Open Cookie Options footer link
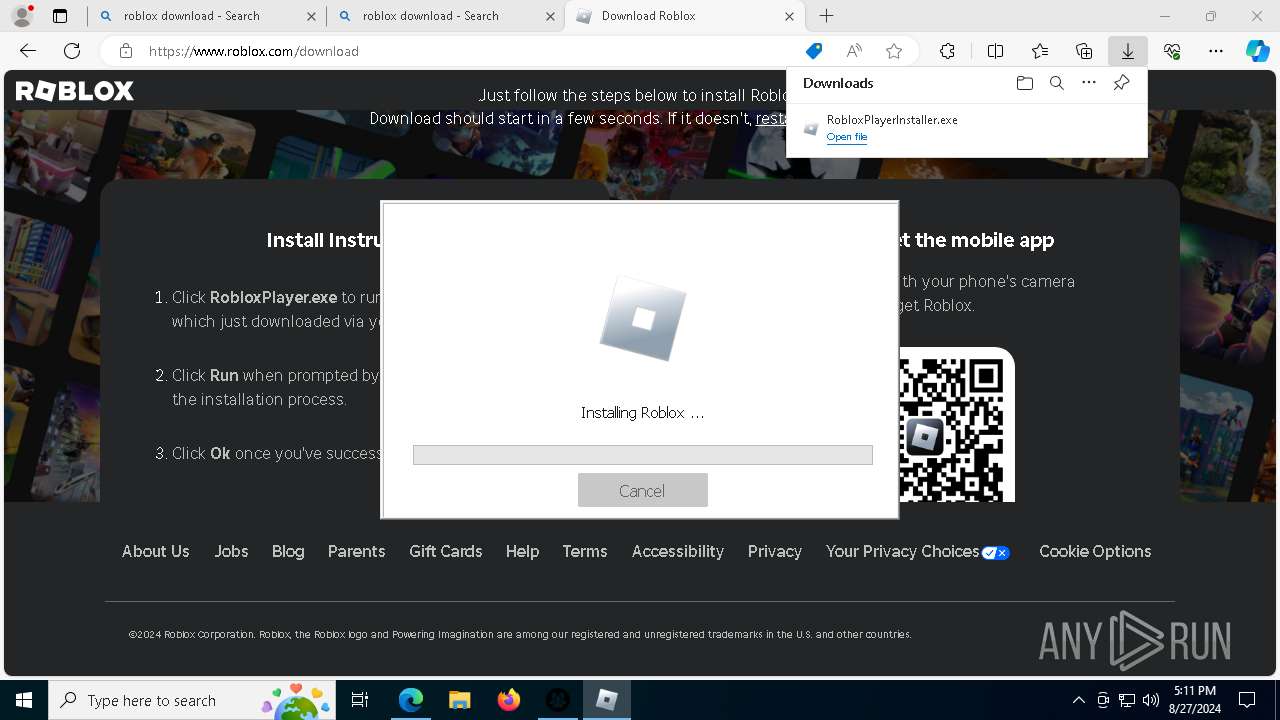Viewport: 1280px width, 720px height. click(1095, 551)
